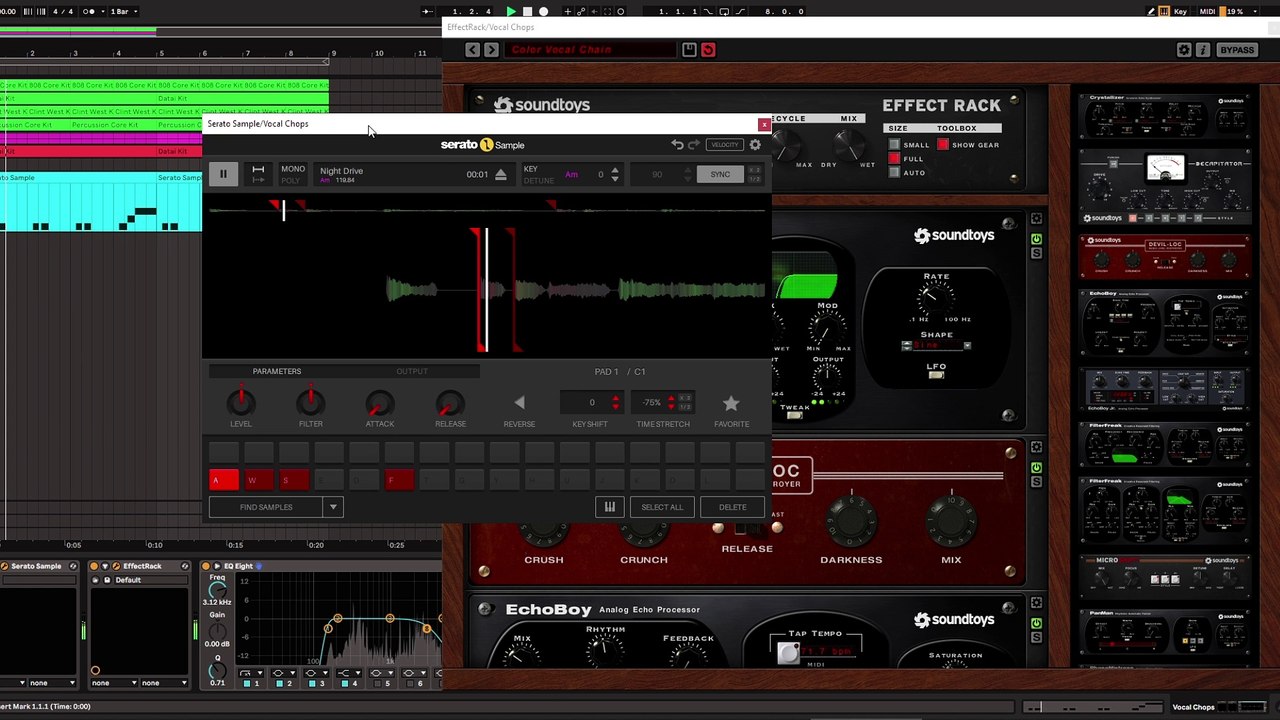Open the Output tab

coord(412,371)
